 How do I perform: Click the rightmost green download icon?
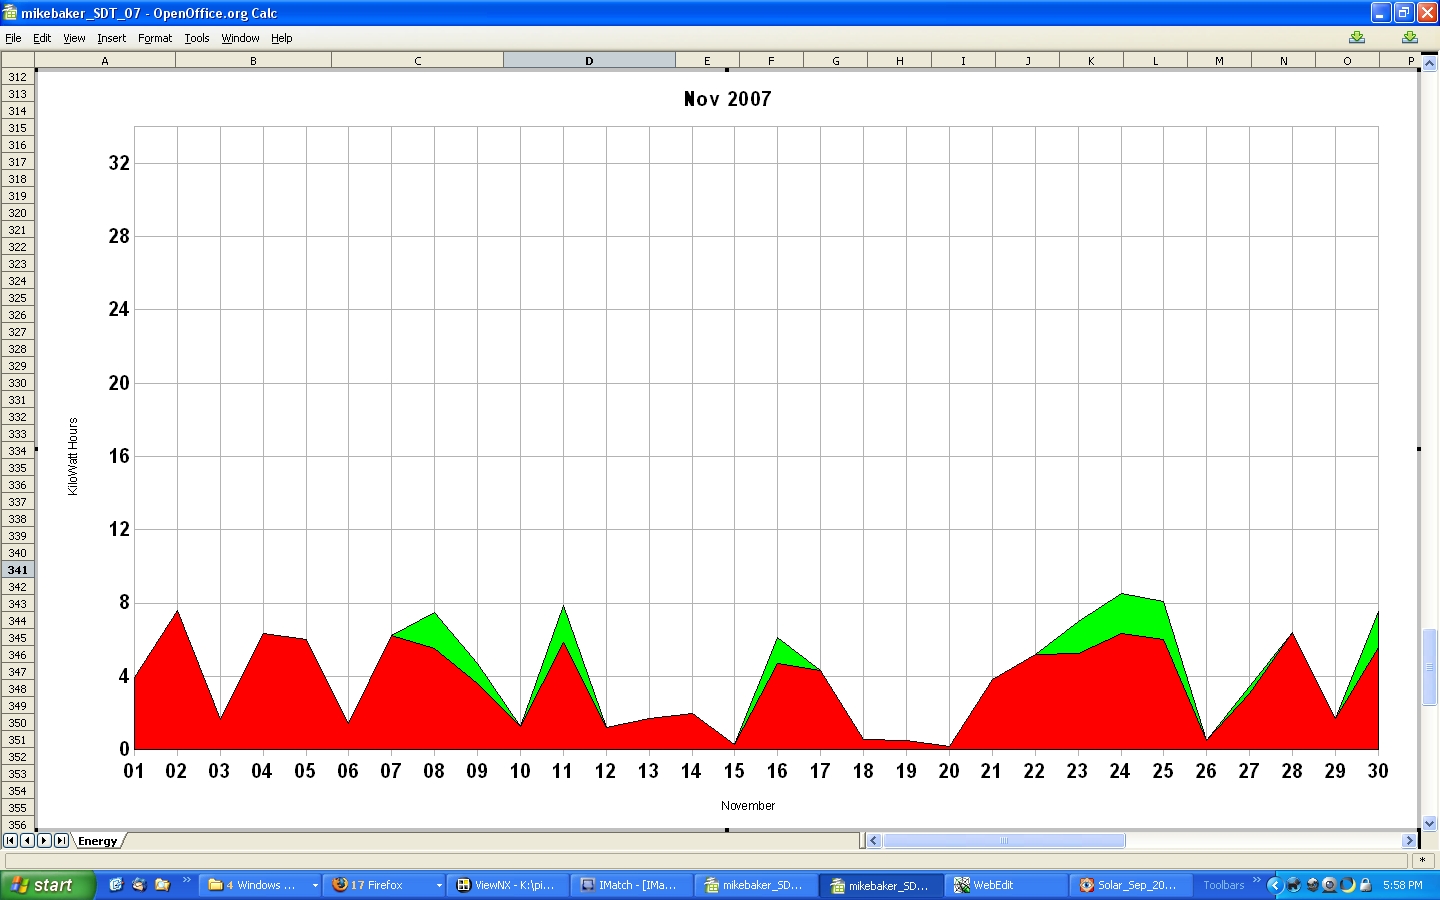coord(1409,38)
